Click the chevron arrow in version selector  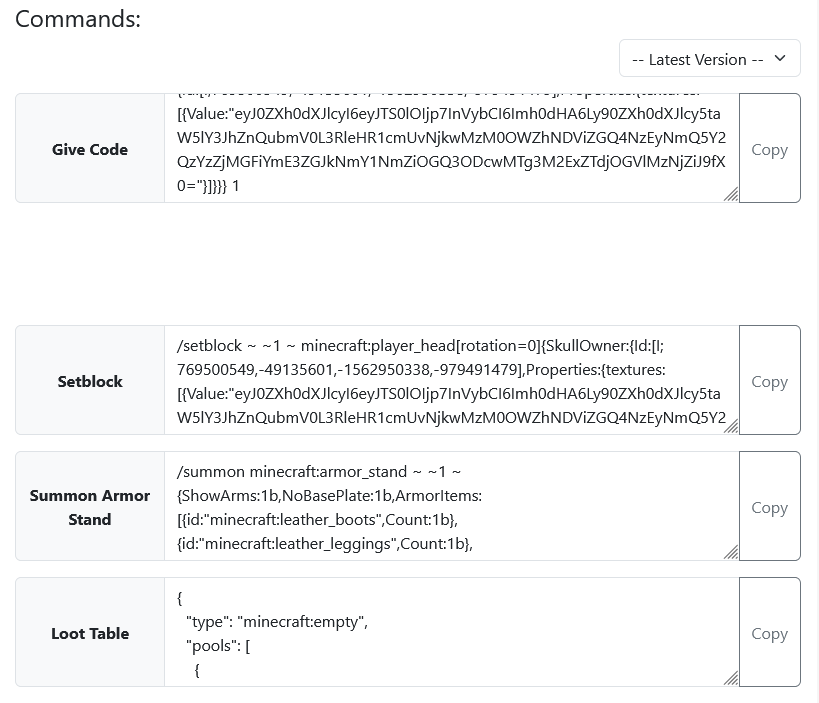[x=780, y=58]
